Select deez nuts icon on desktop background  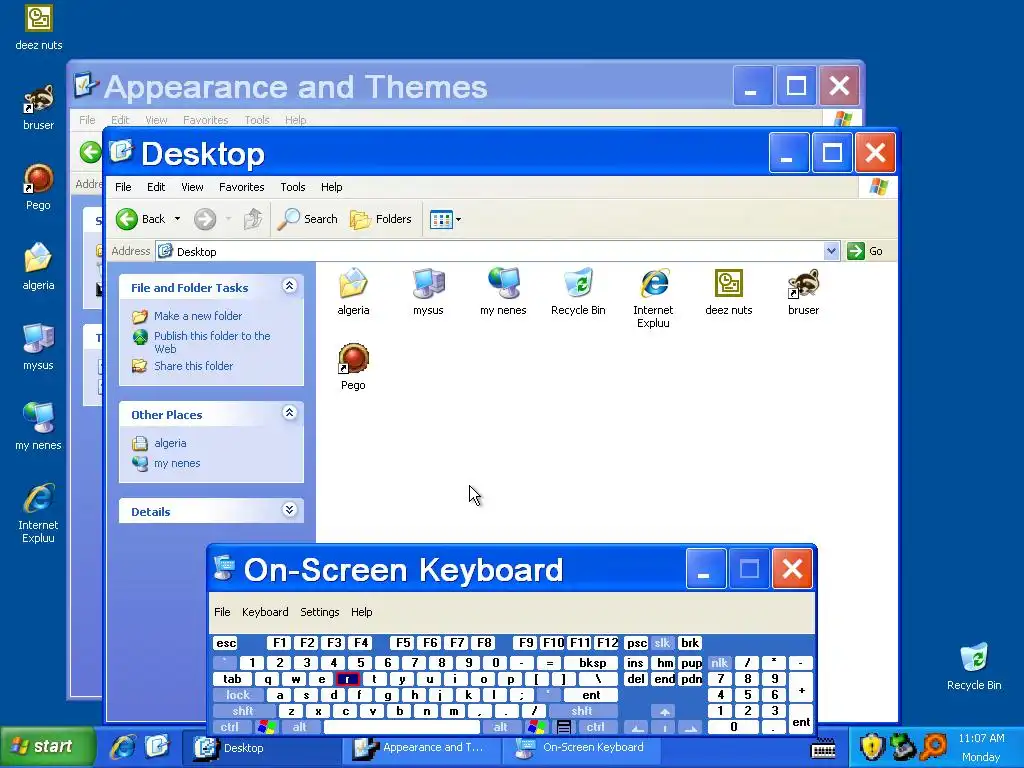(39, 27)
